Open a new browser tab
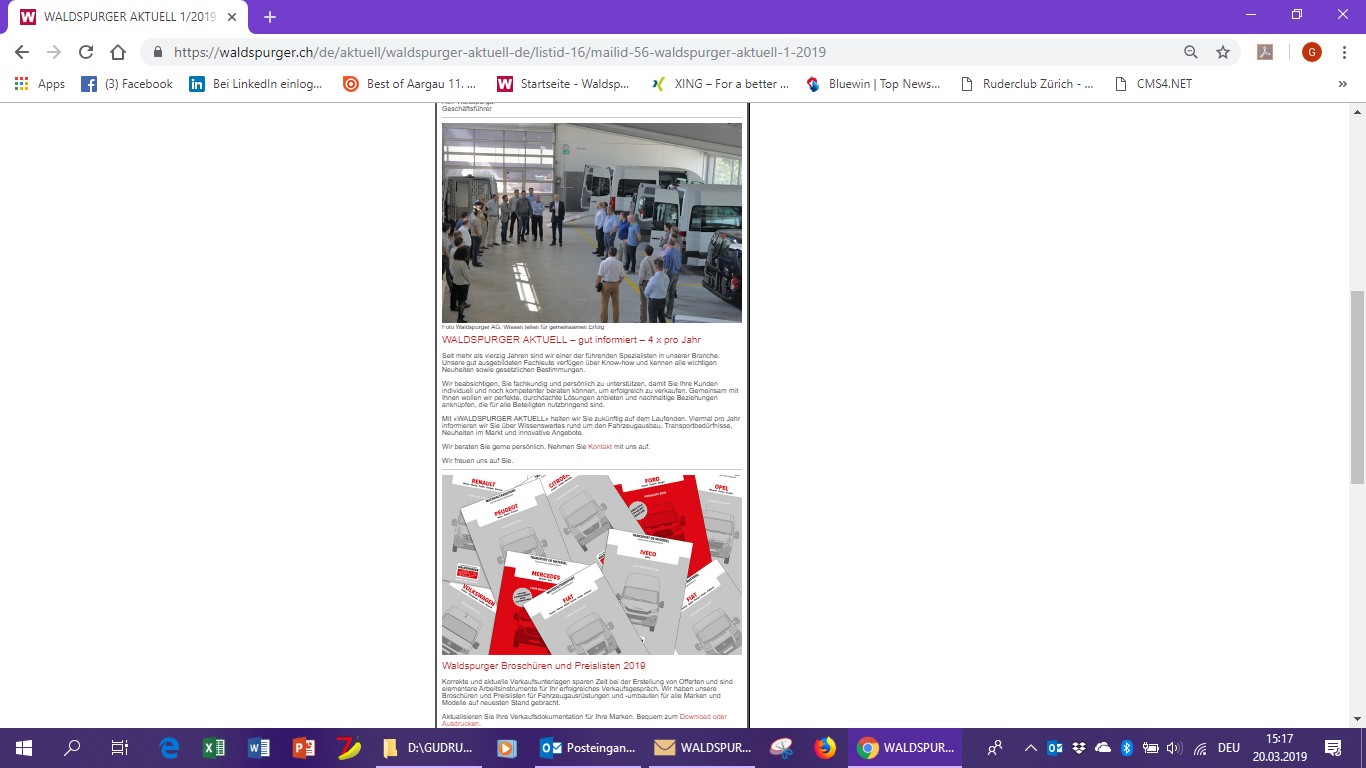Viewport: 1366px width, 768px height. click(270, 17)
